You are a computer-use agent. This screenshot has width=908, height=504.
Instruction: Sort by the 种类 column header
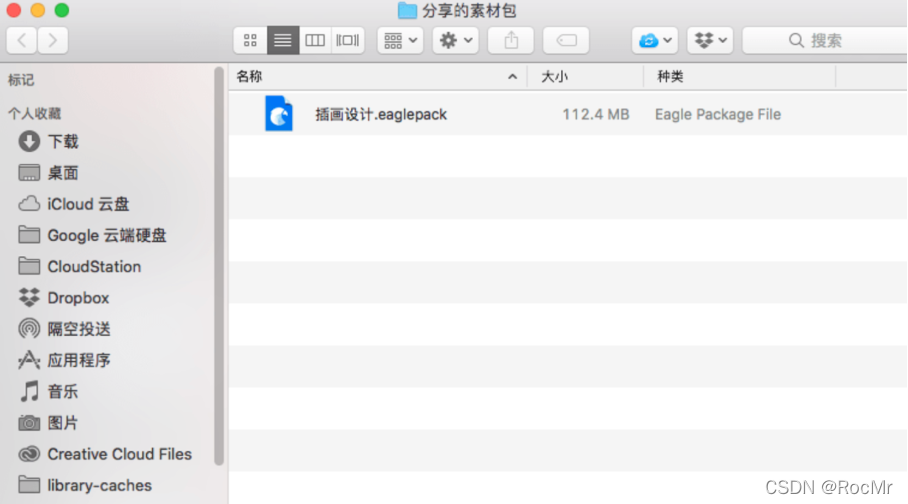click(670, 76)
